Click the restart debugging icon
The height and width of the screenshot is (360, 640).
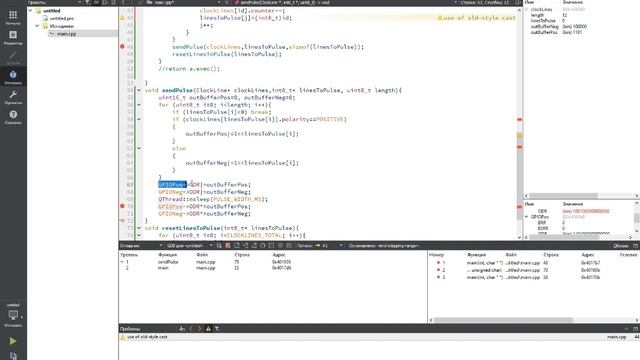point(263,246)
